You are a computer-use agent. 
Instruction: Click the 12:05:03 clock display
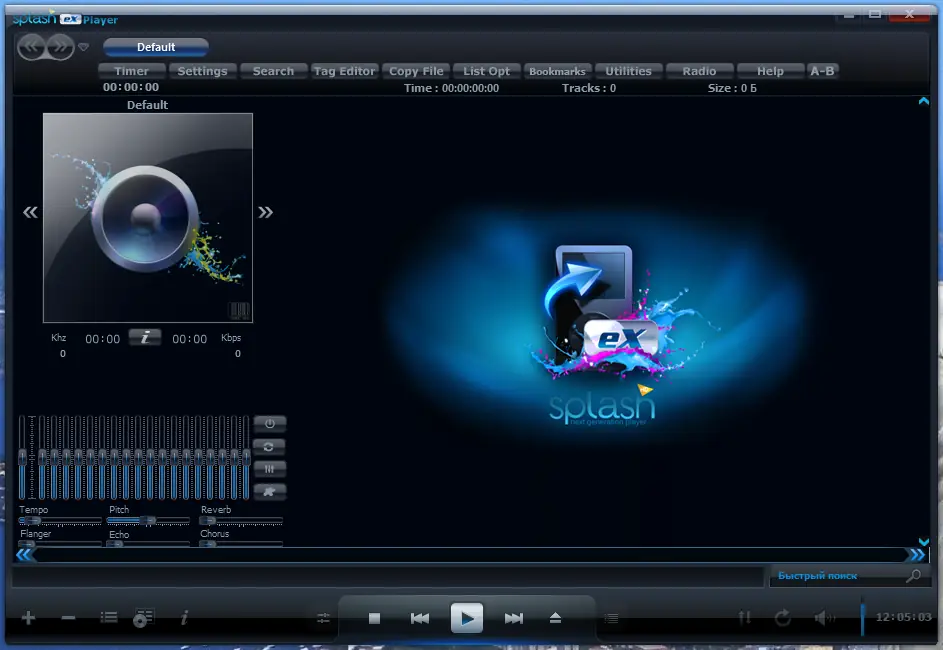click(903, 617)
